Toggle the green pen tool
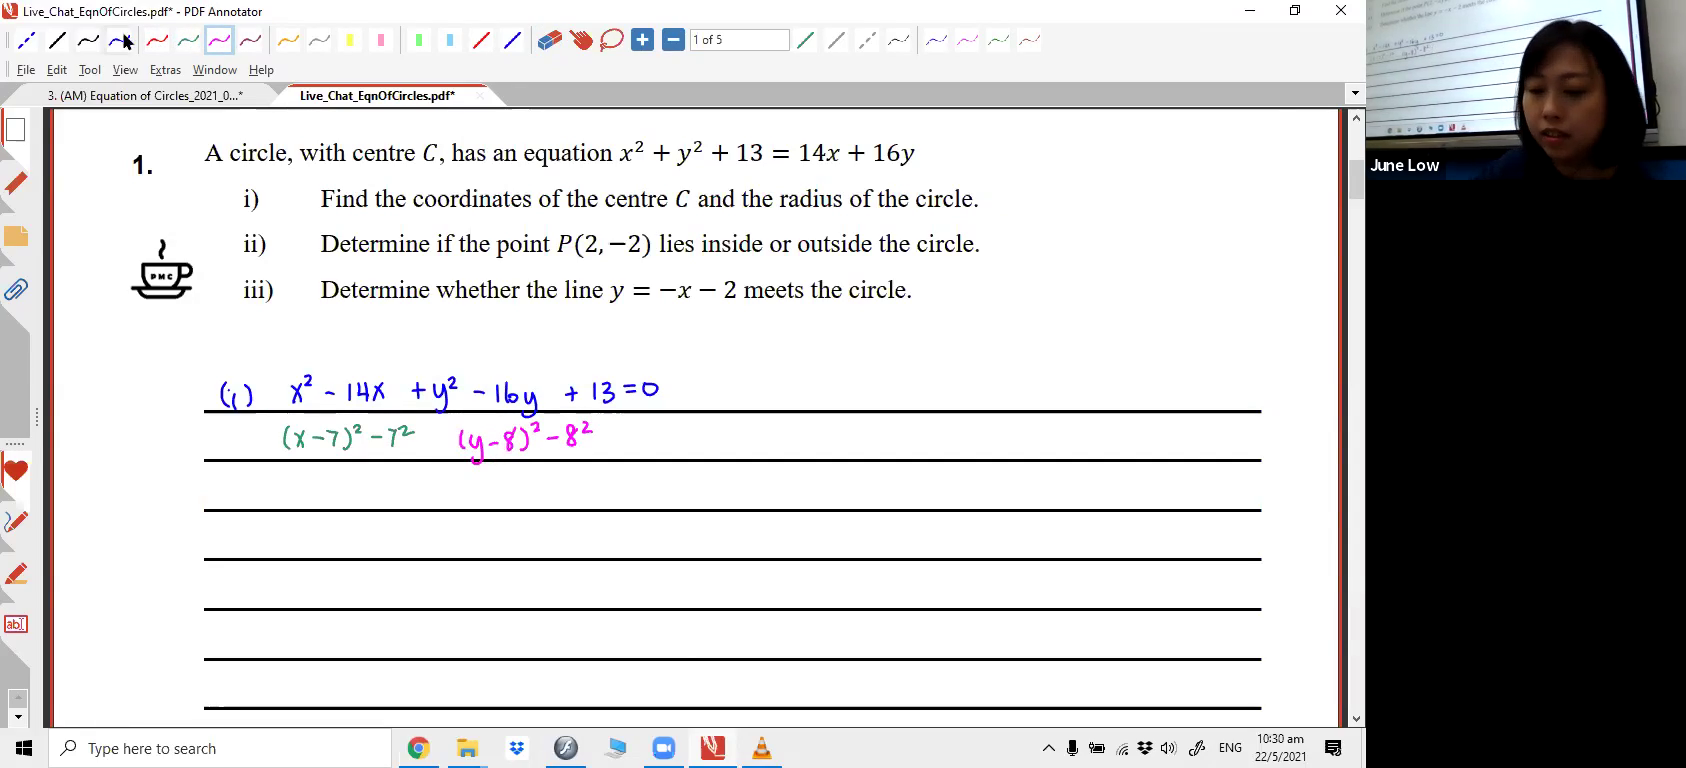This screenshot has height=768, width=1686. [x=188, y=40]
